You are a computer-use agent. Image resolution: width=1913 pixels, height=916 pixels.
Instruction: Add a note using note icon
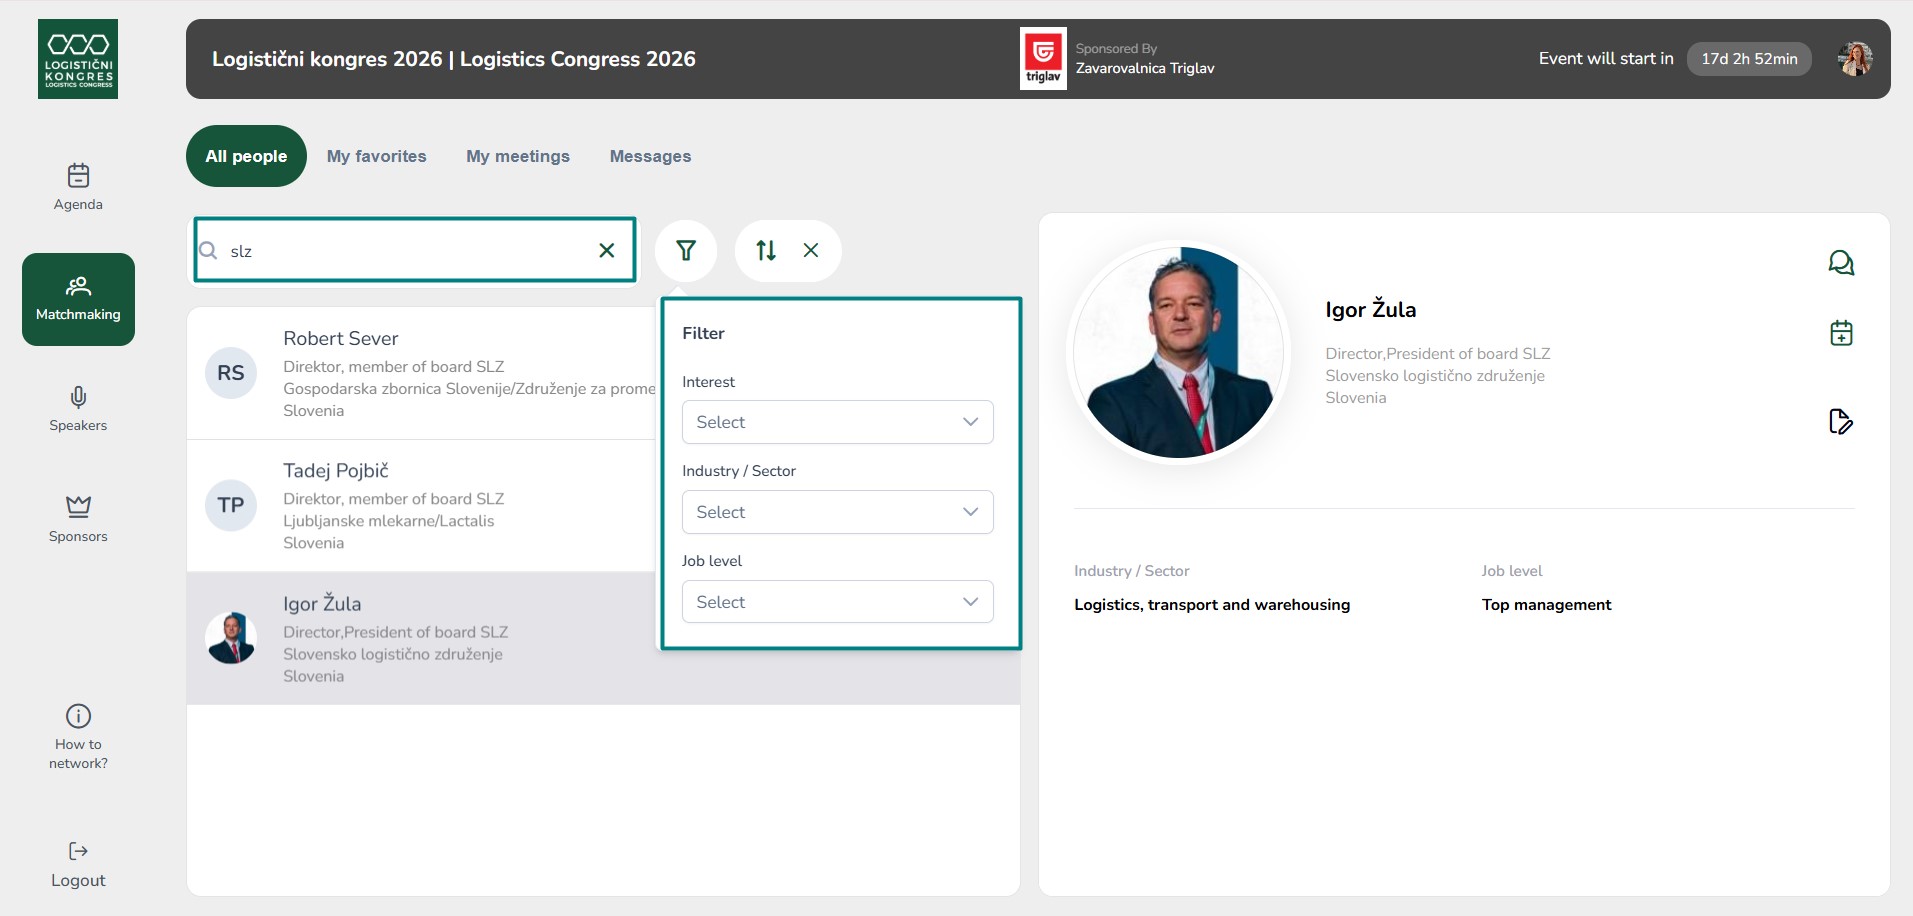coord(1840,422)
